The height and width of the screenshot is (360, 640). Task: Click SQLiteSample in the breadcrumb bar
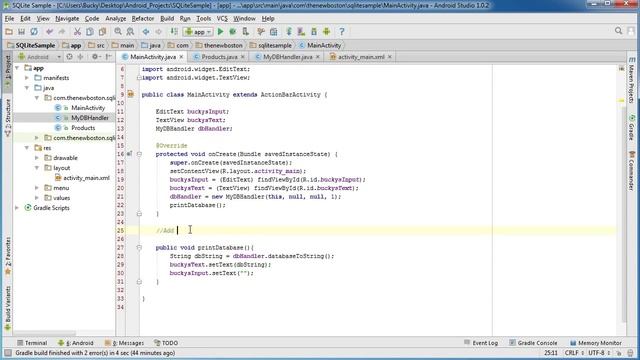click(31, 45)
